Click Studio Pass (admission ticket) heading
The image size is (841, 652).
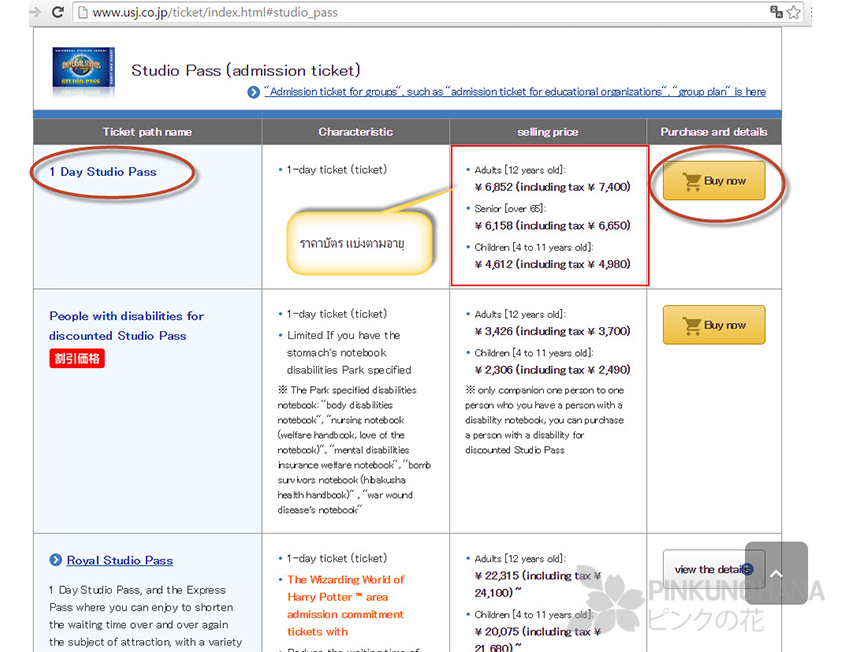coord(246,70)
